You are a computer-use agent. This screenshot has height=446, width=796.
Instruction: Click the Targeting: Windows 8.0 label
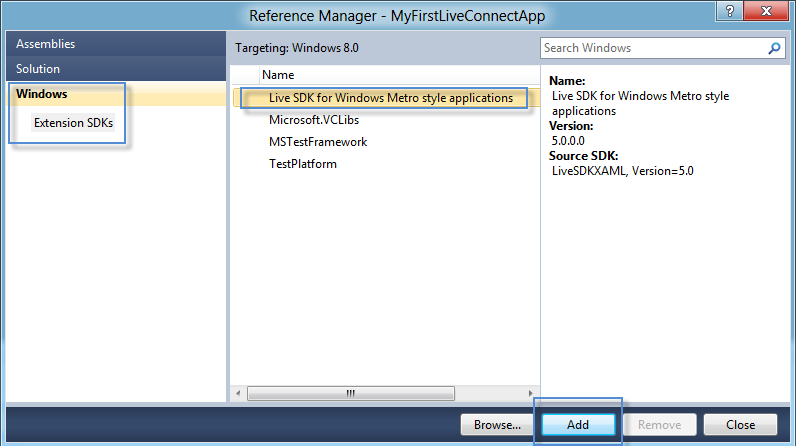click(297, 48)
